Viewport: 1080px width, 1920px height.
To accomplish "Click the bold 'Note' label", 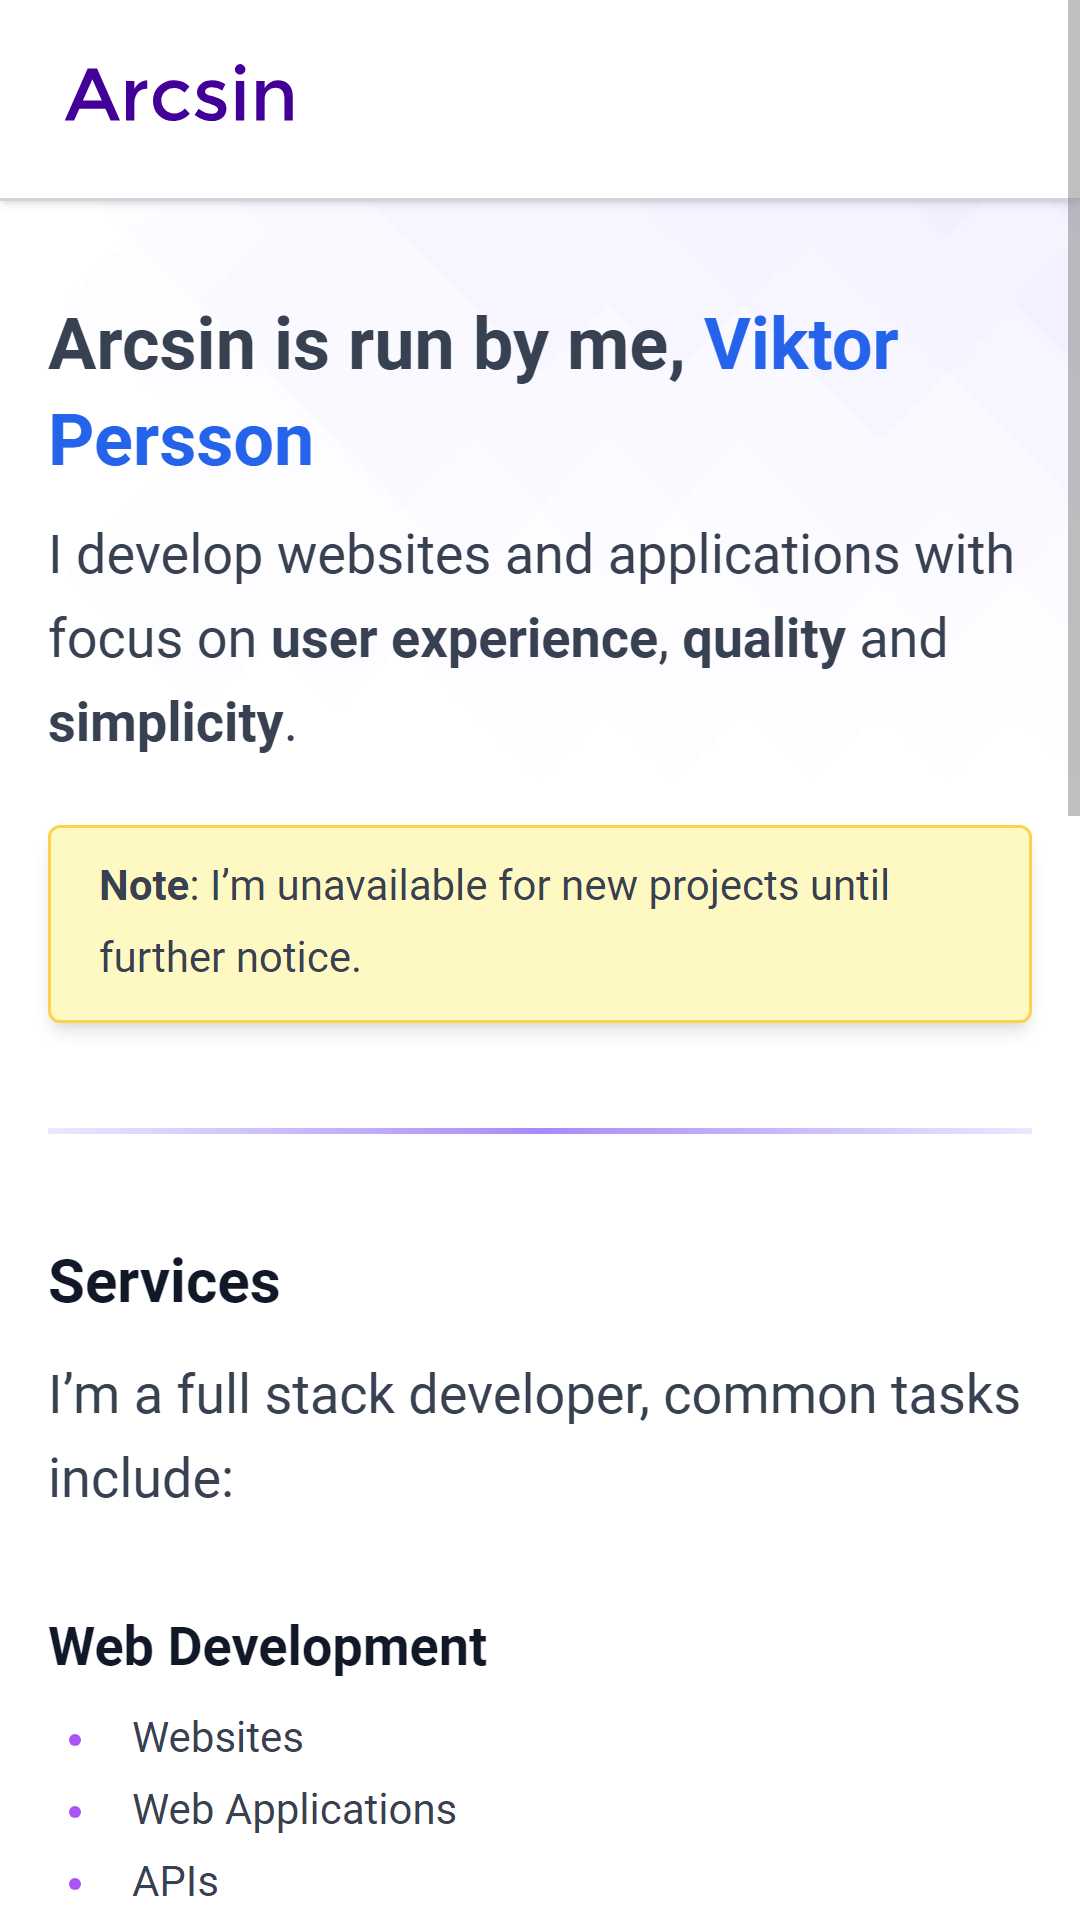I will (x=144, y=886).
